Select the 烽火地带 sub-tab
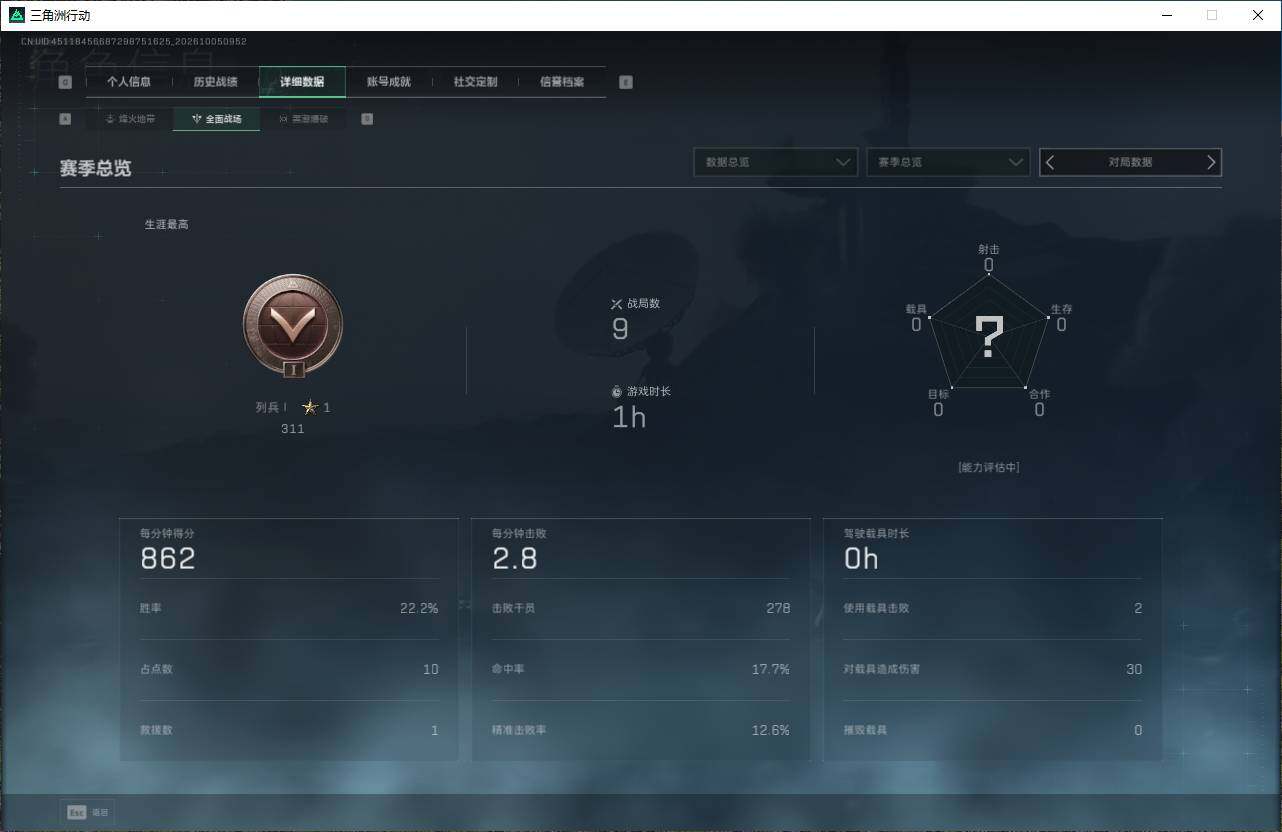Image resolution: width=1282 pixels, height=832 pixels. pyautogui.click(x=130, y=119)
